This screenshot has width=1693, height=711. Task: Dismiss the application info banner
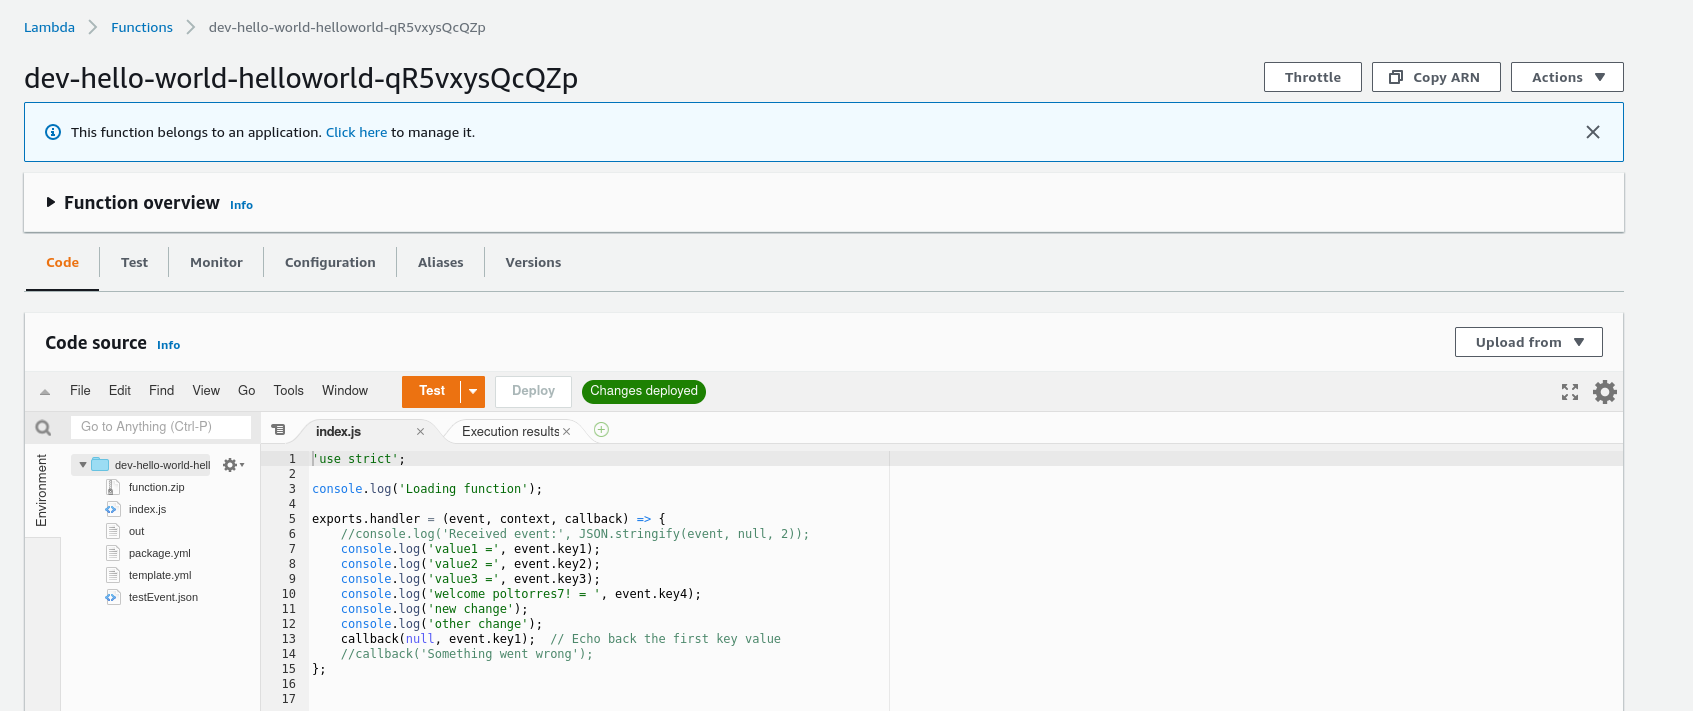[x=1593, y=132]
